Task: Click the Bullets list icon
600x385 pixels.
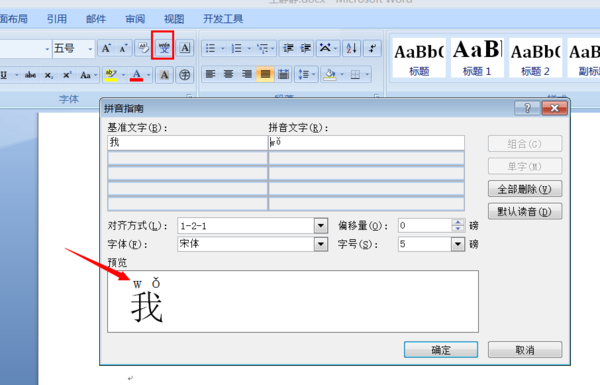Action: pyautogui.click(x=210, y=48)
